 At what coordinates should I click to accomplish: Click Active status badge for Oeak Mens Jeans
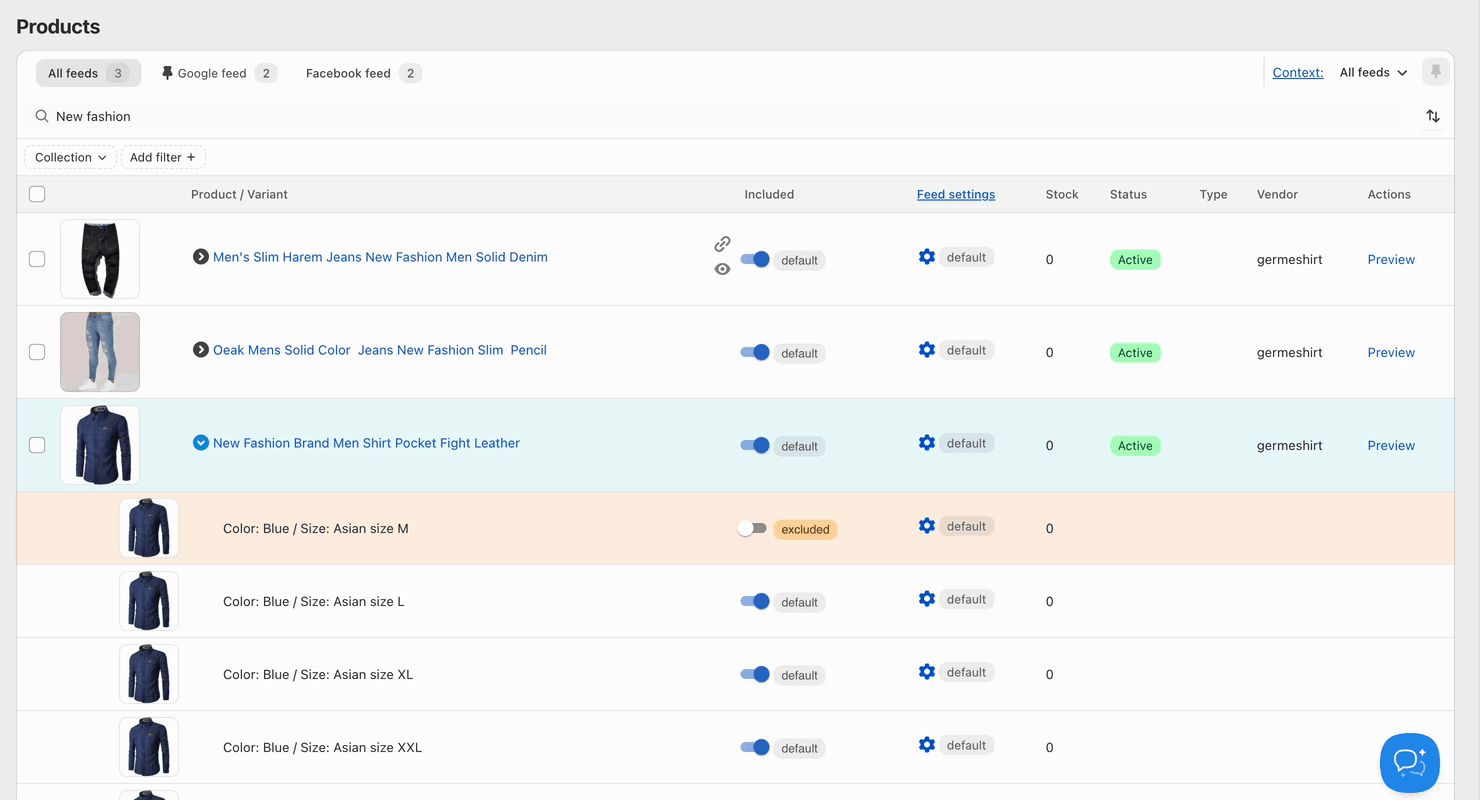[x=1135, y=353]
